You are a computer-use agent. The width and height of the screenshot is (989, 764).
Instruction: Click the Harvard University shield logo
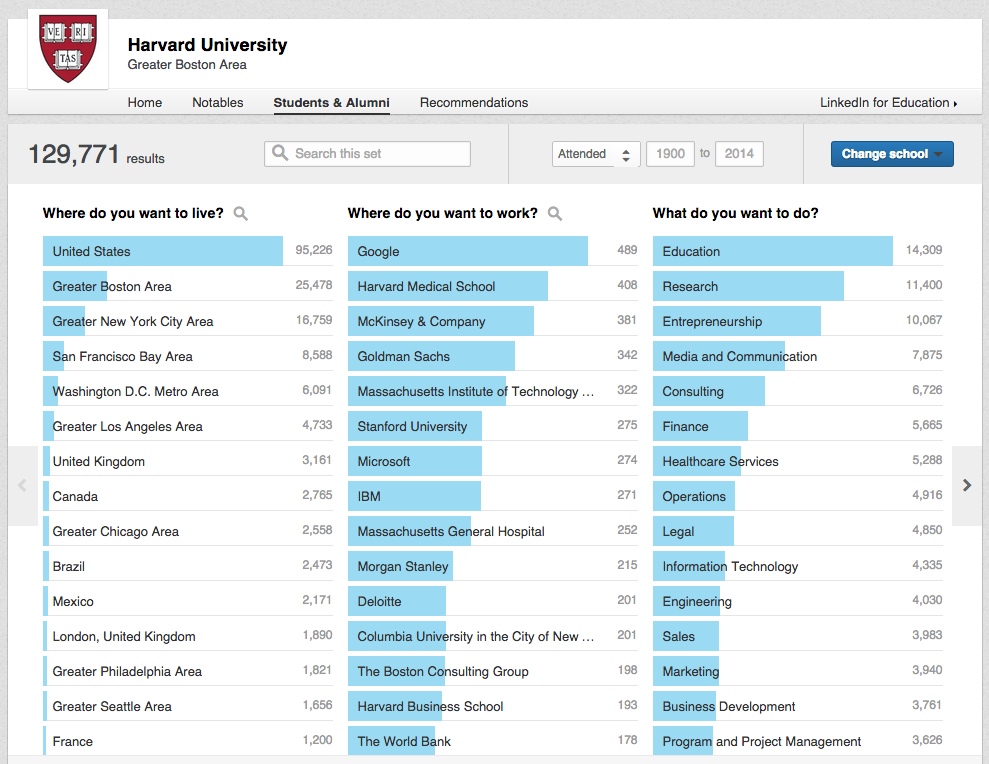tap(67, 49)
